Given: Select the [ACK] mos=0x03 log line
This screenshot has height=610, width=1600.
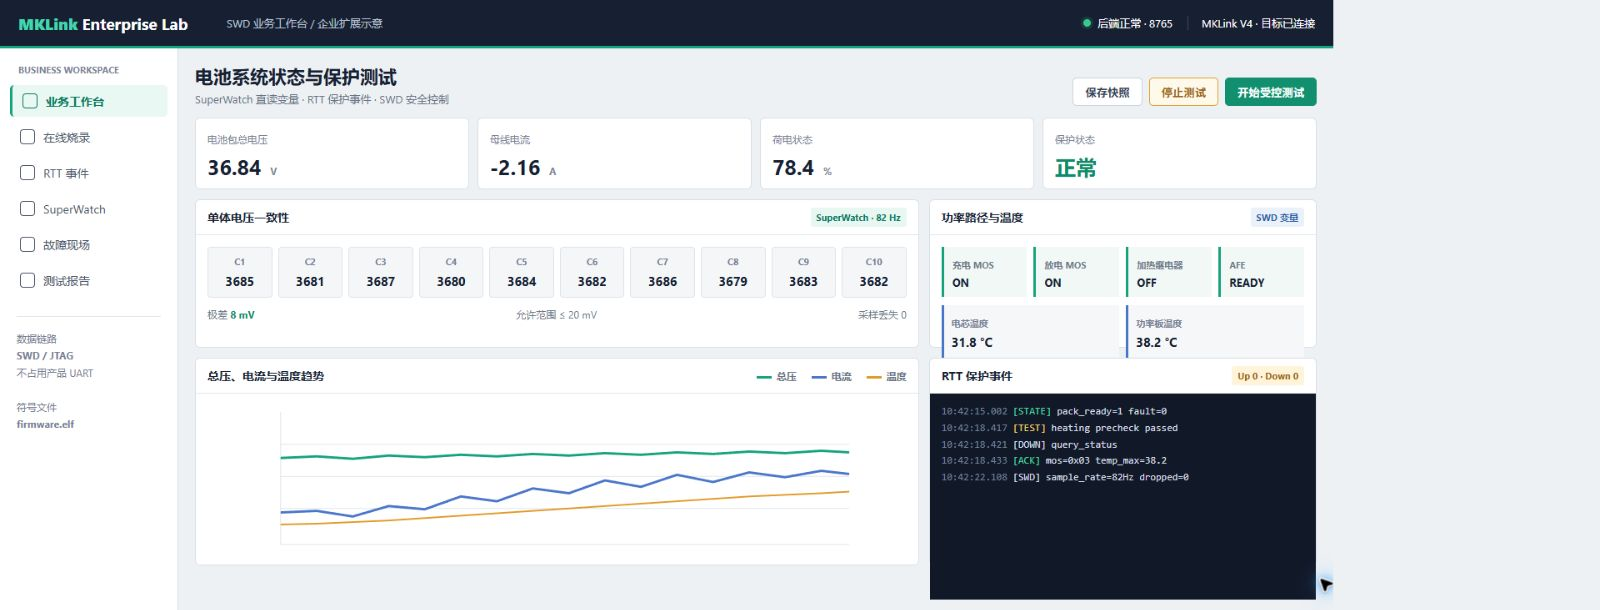Looking at the screenshot, I should [x=1054, y=461].
